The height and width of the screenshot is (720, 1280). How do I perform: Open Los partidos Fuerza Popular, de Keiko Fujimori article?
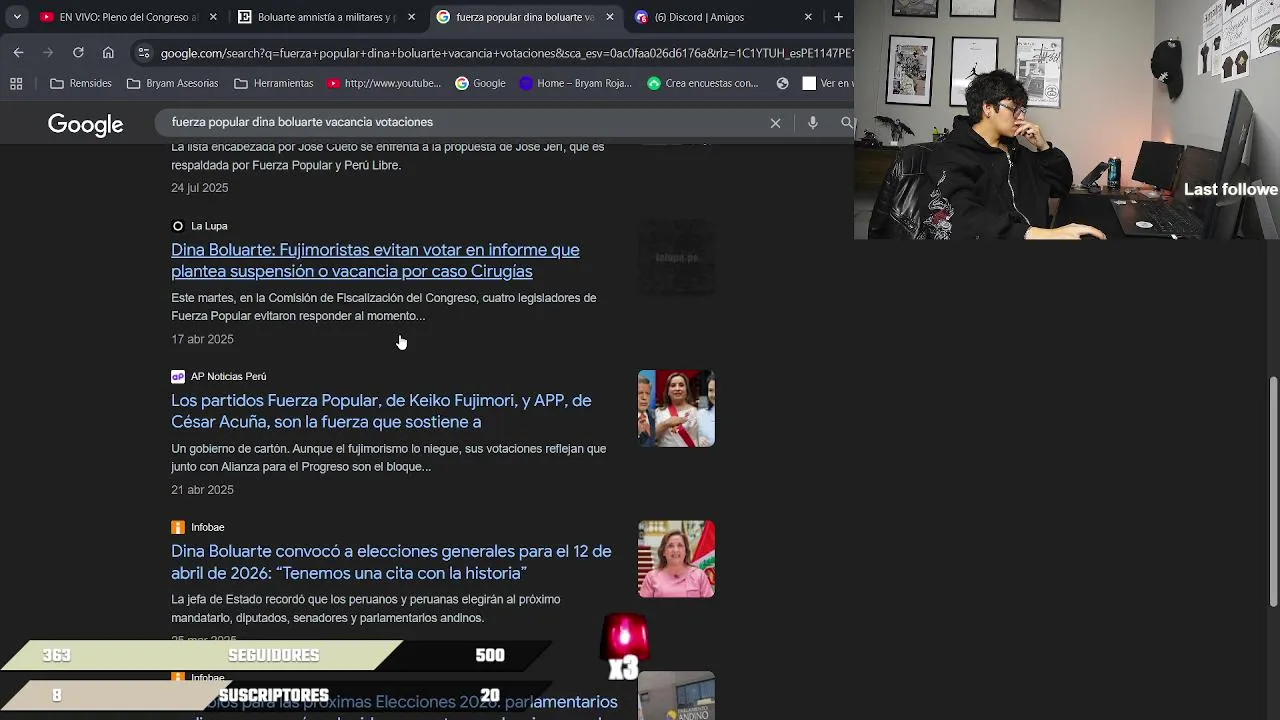click(x=381, y=411)
